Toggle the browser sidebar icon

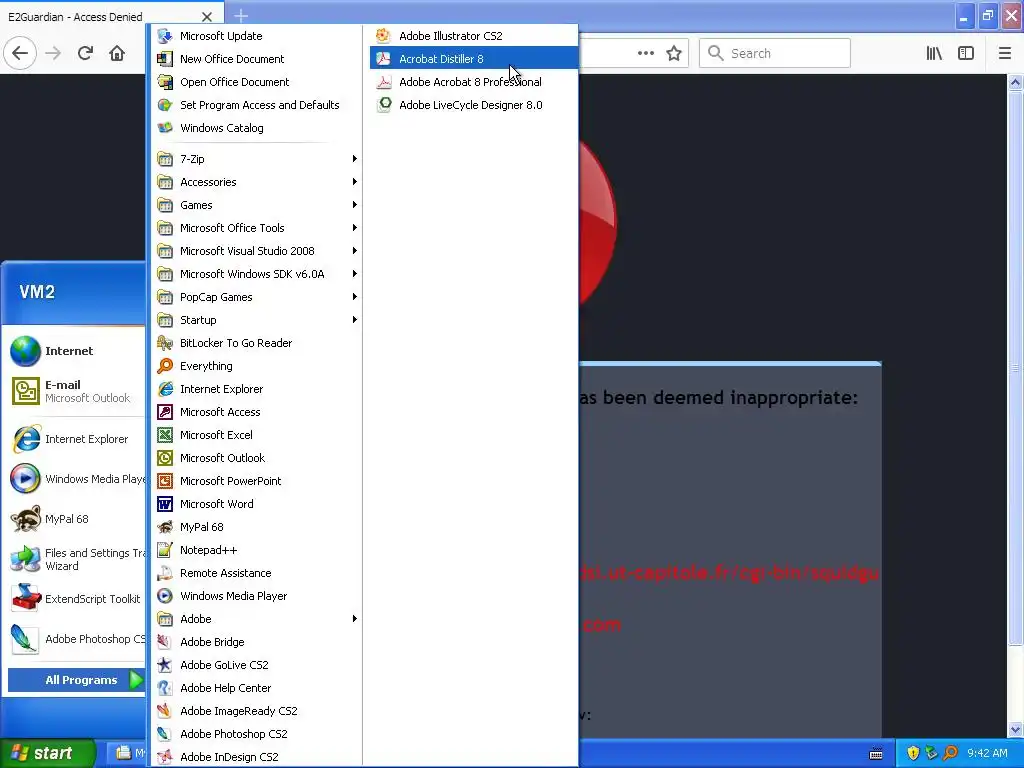pos(966,53)
